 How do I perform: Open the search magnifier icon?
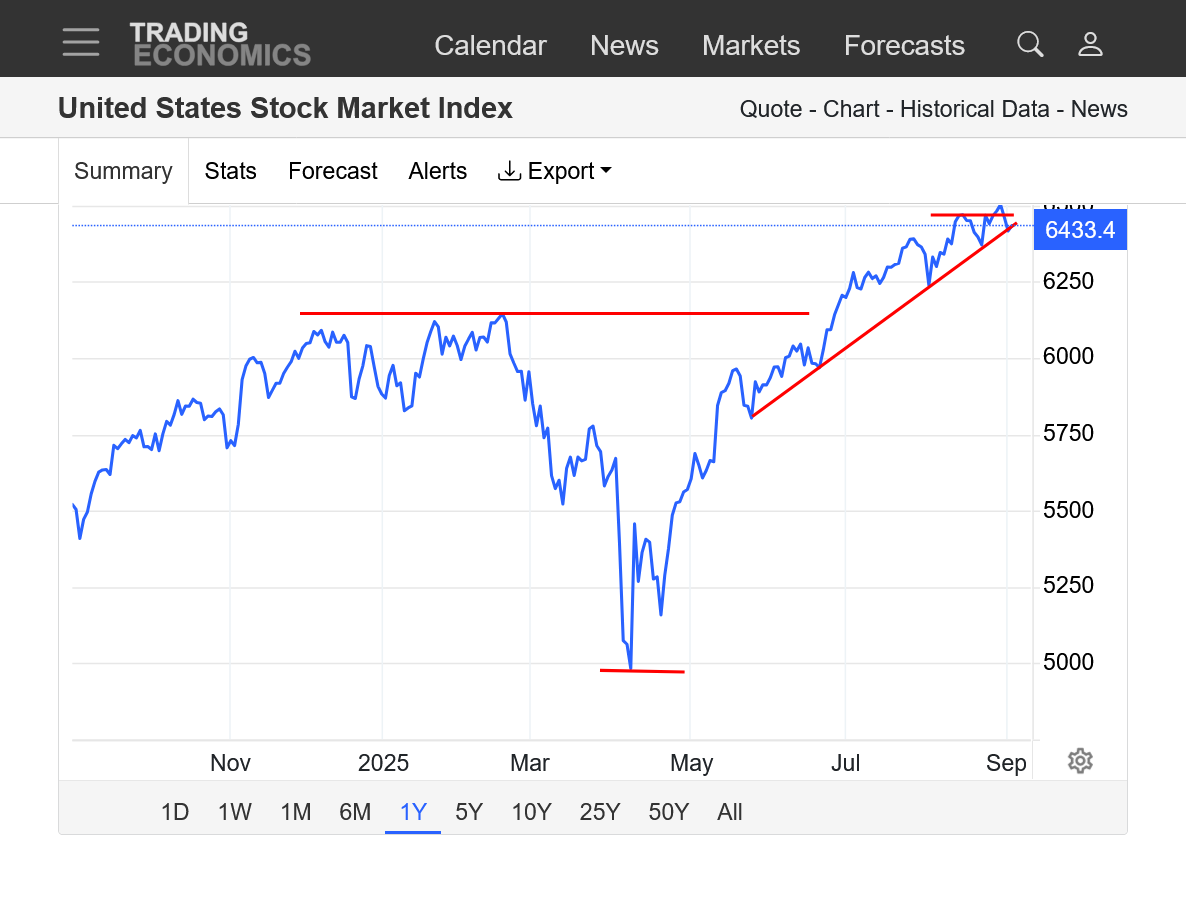tap(1030, 44)
